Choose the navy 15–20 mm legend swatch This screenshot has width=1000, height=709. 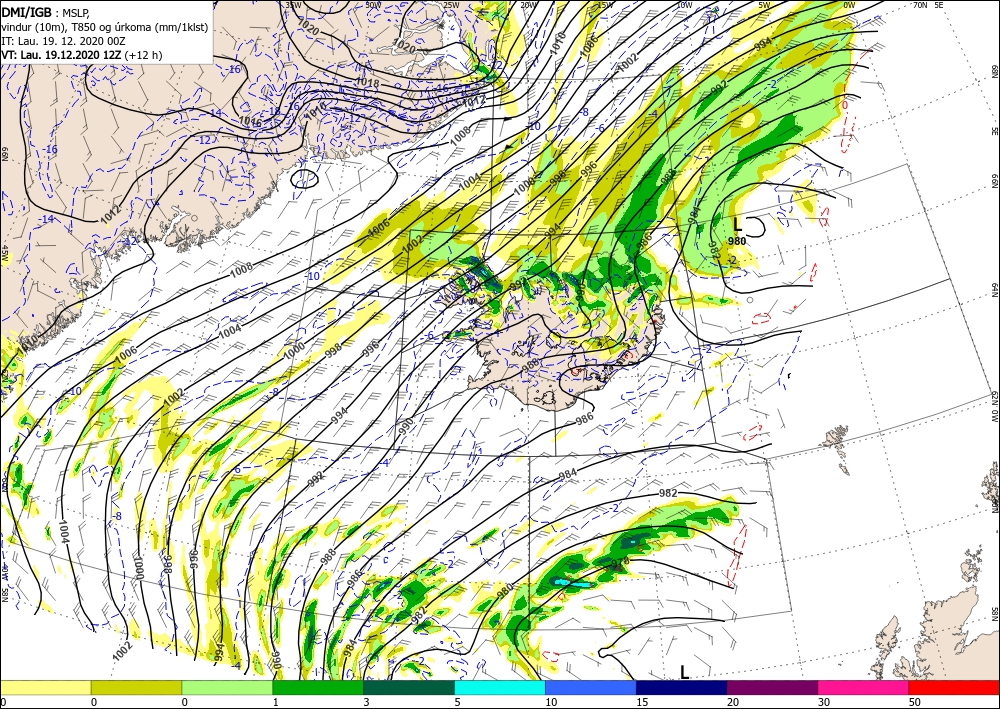point(682,687)
